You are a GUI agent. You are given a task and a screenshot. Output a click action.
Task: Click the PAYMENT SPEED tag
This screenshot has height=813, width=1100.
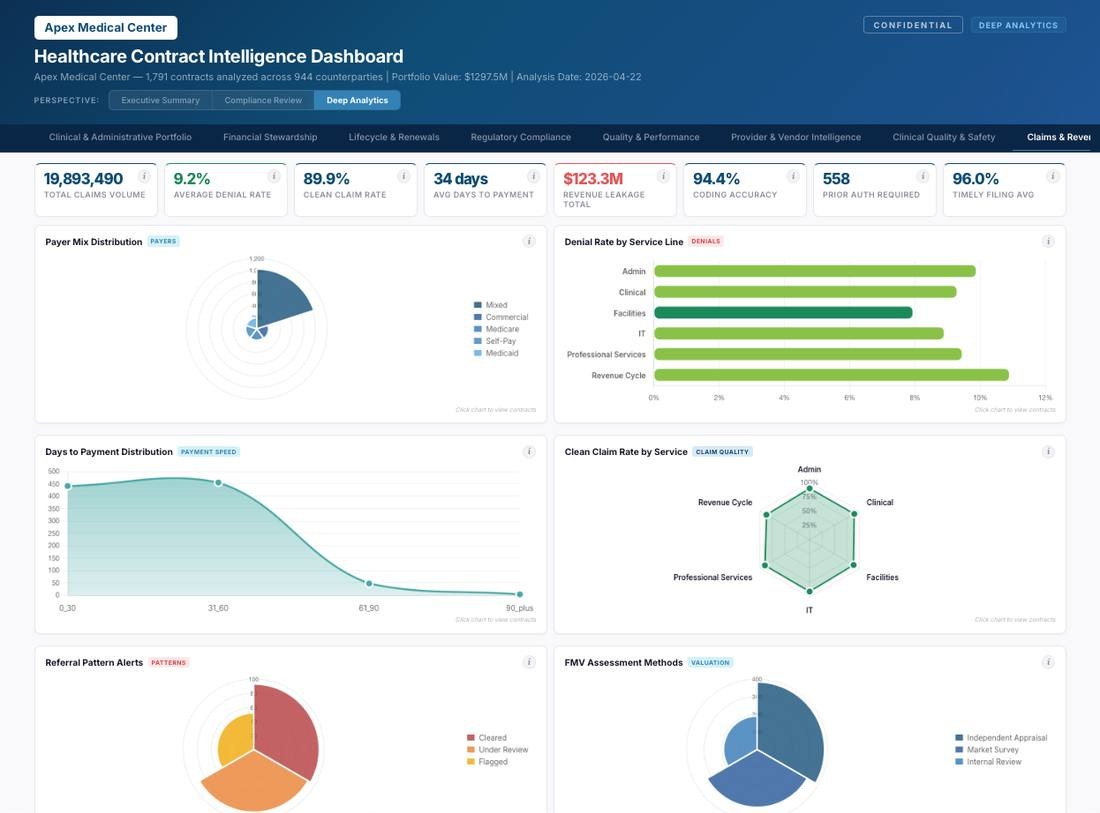(x=208, y=452)
